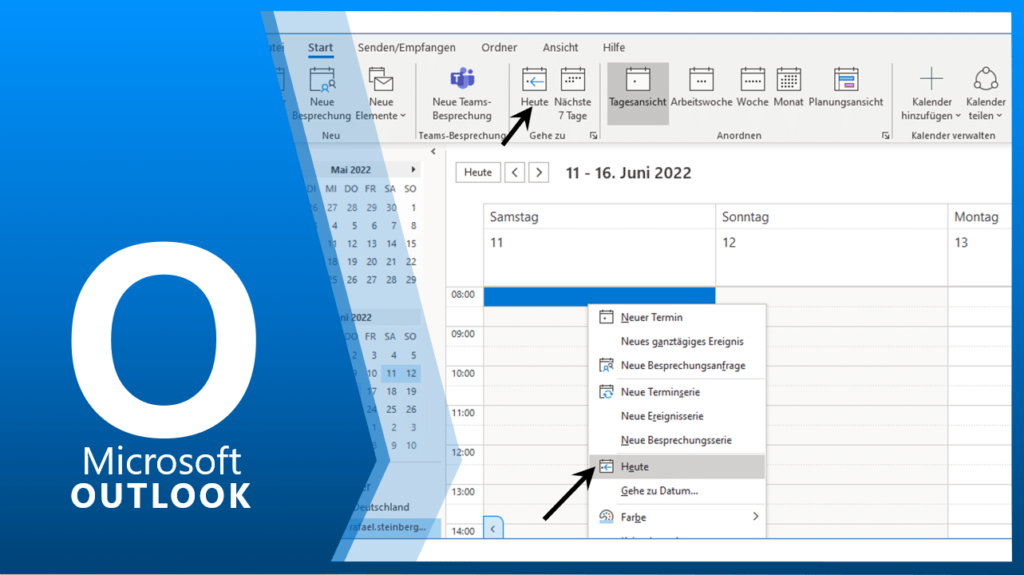Screen dimensions: 1024x575
Task: Create a Neue Teams-Besprechung
Action: pyautogui.click(x=462, y=95)
